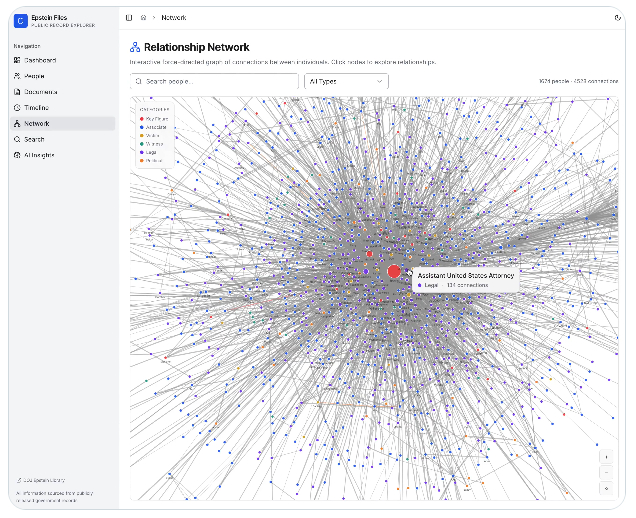The image size is (636, 518).
Task: Open the Timeline view
Action: (36, 108)
